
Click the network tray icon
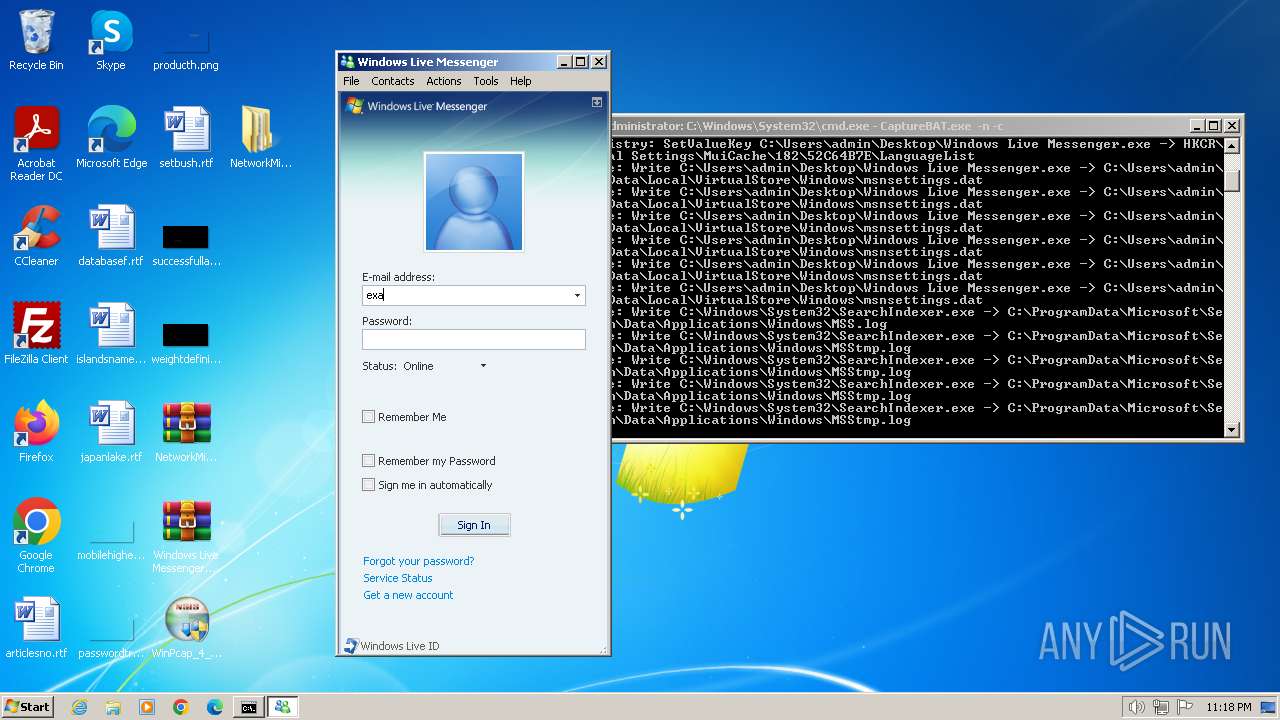point(1161,707)
